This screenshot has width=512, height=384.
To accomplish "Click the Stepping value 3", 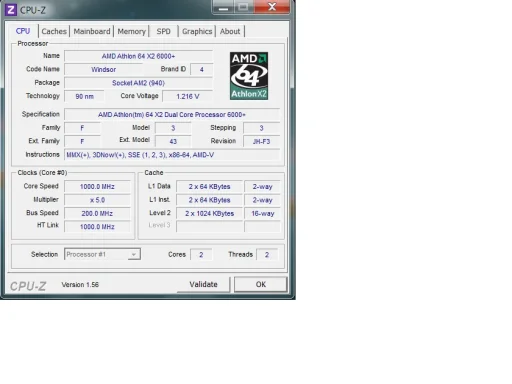I will 261,128.
